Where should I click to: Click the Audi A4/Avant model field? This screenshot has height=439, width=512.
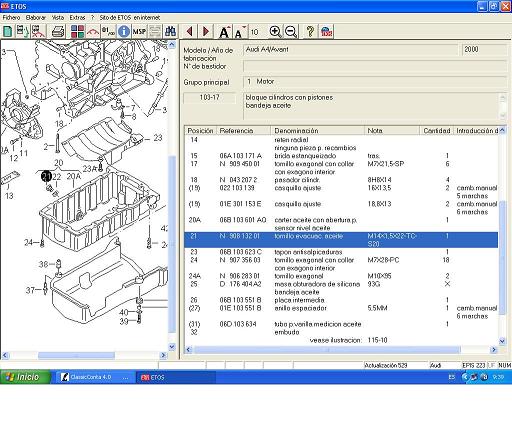351,50
